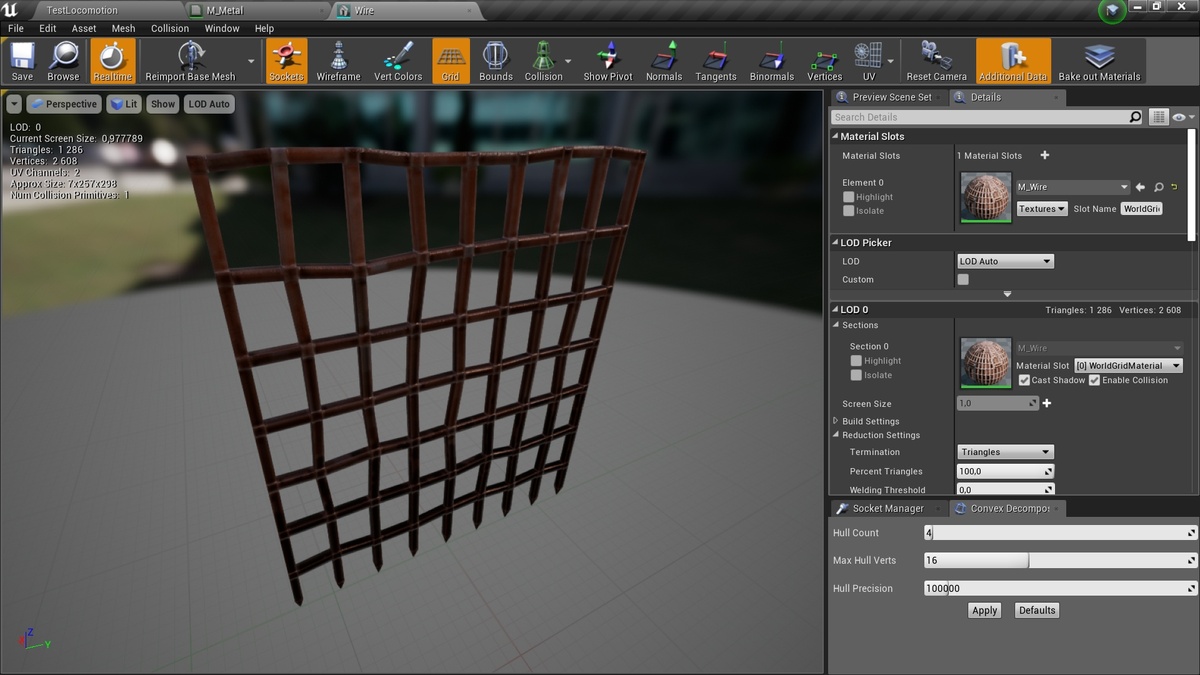Screen dimensions: 1200x675
Task: Toggle Realtime viewport rendering
Action: 112,61
